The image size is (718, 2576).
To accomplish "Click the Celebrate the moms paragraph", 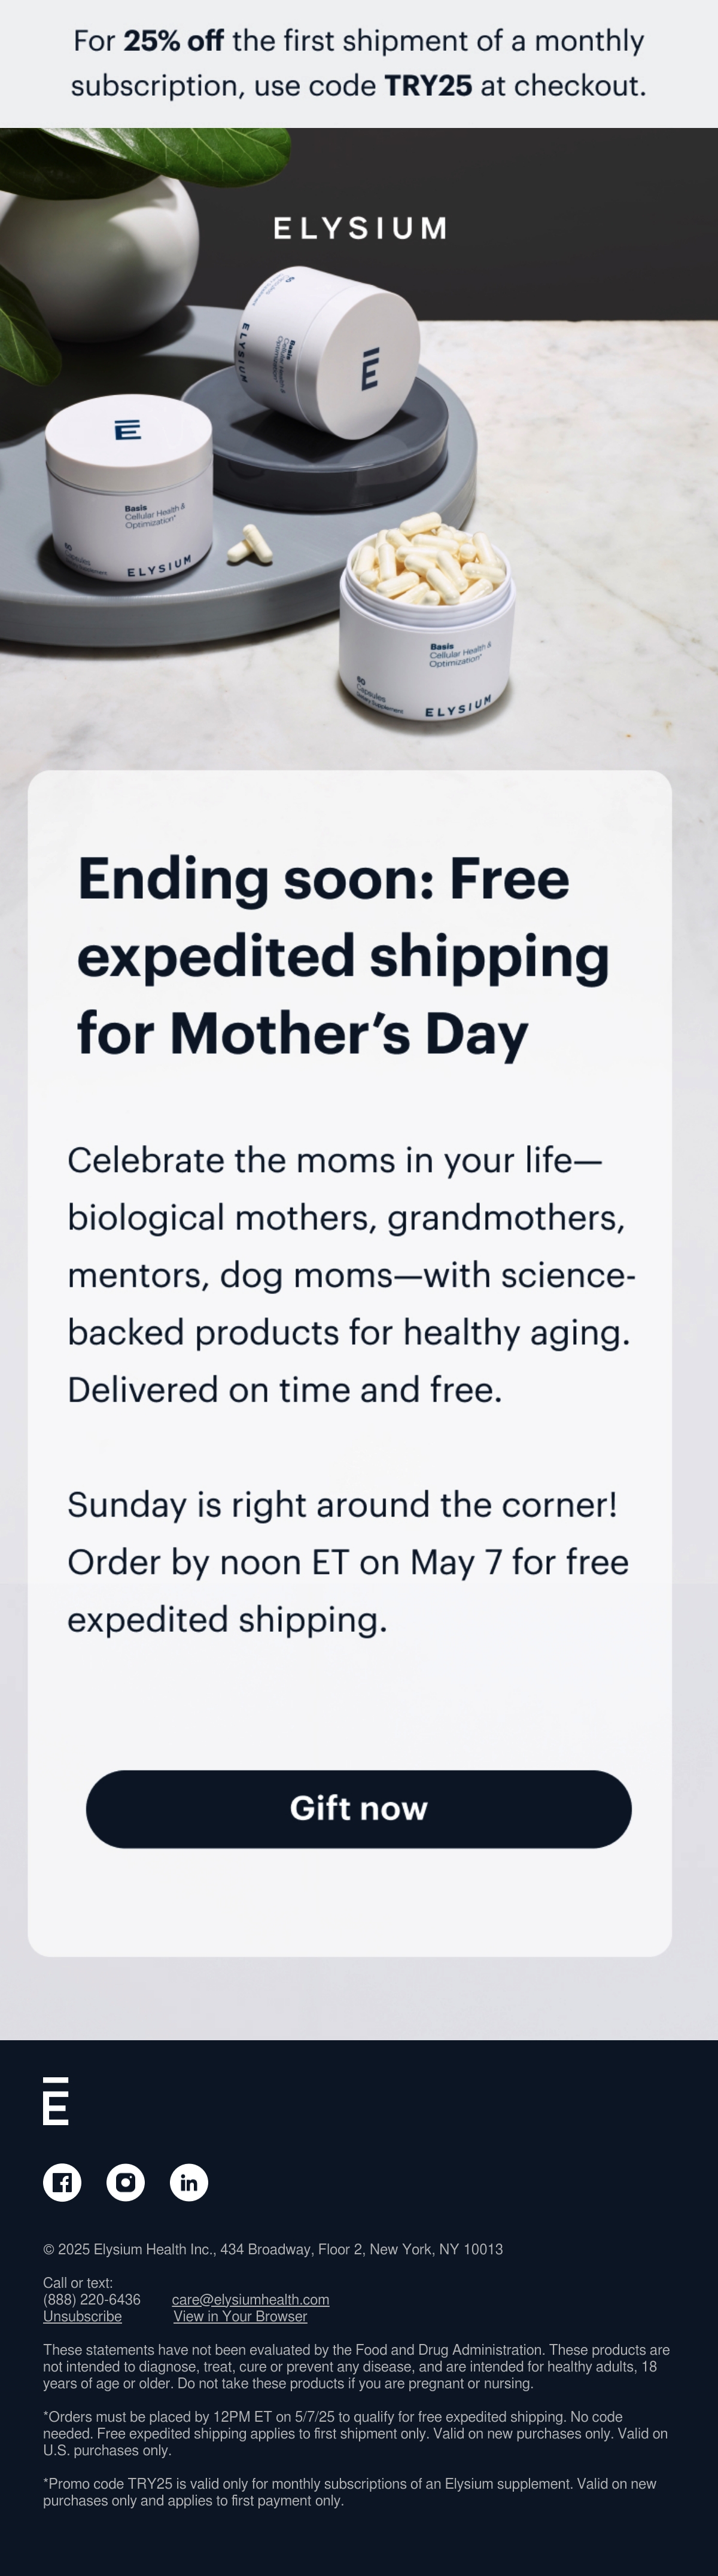I will (351, 1274).
